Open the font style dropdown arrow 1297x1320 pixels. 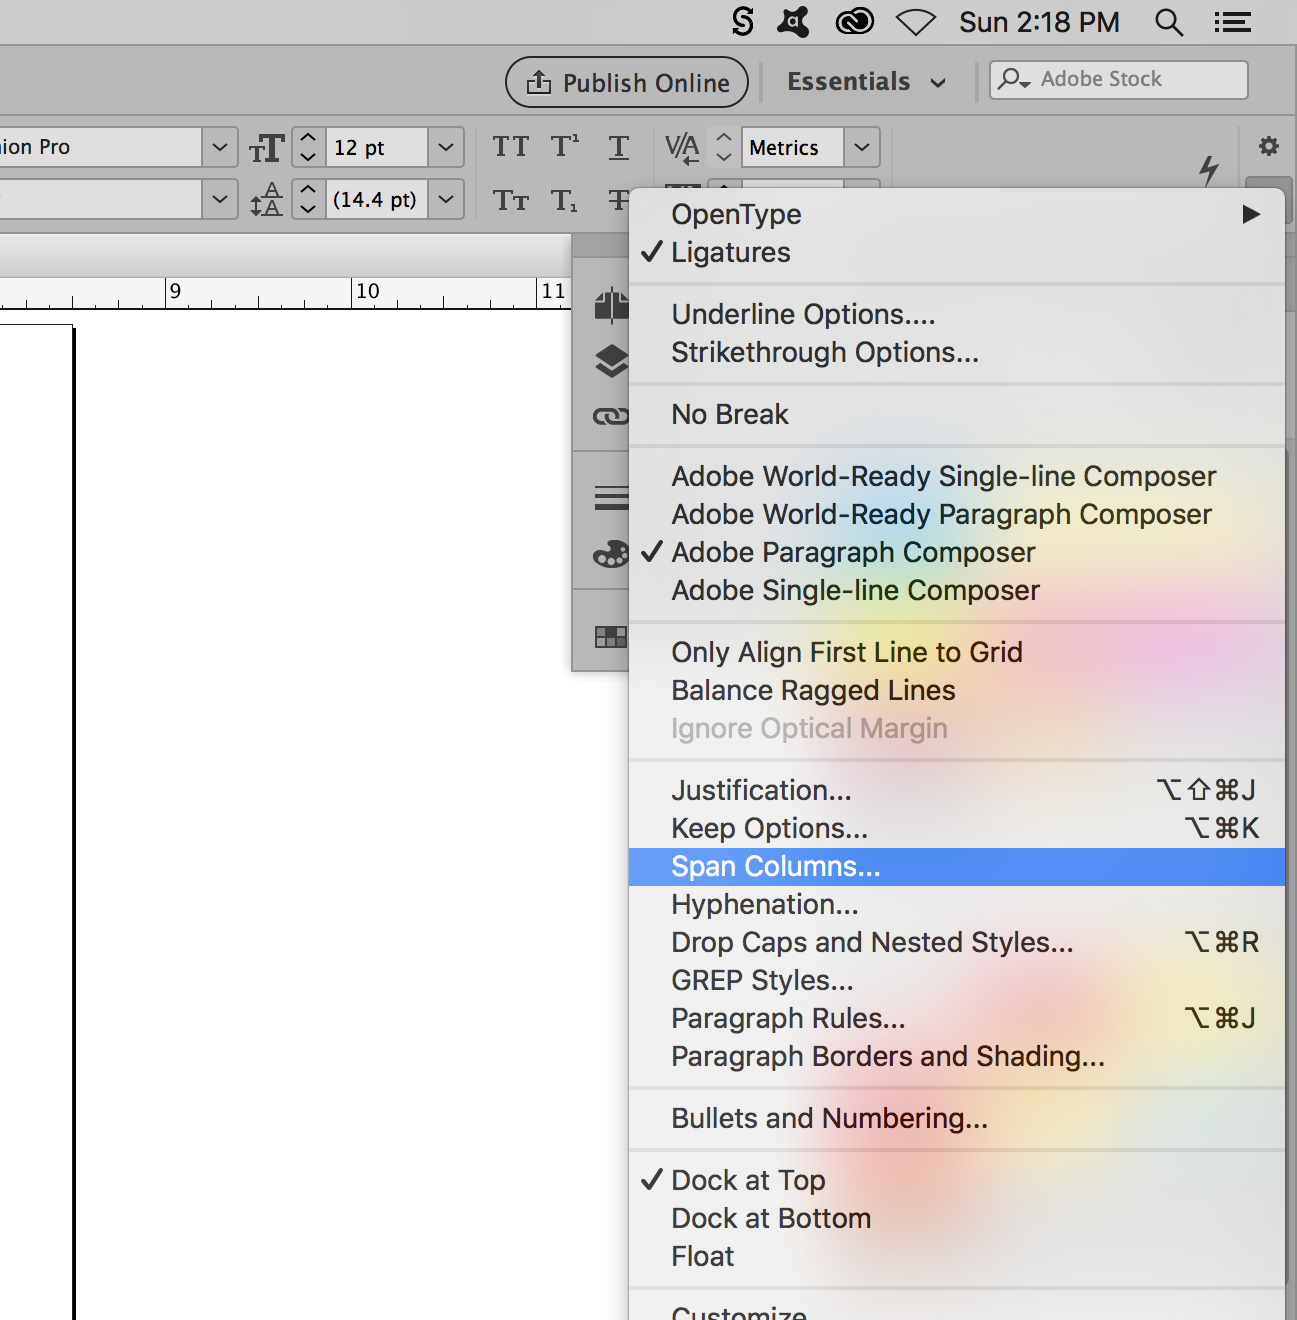[220, 199]
